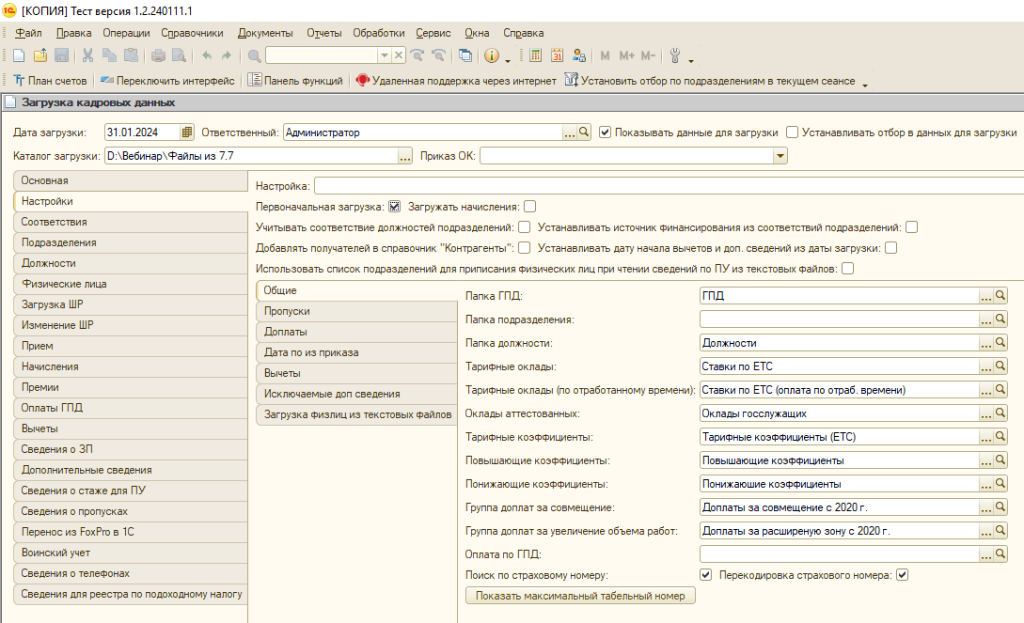Switch to the Физические лица tab
1024x623 pixels.
[64, 284]
